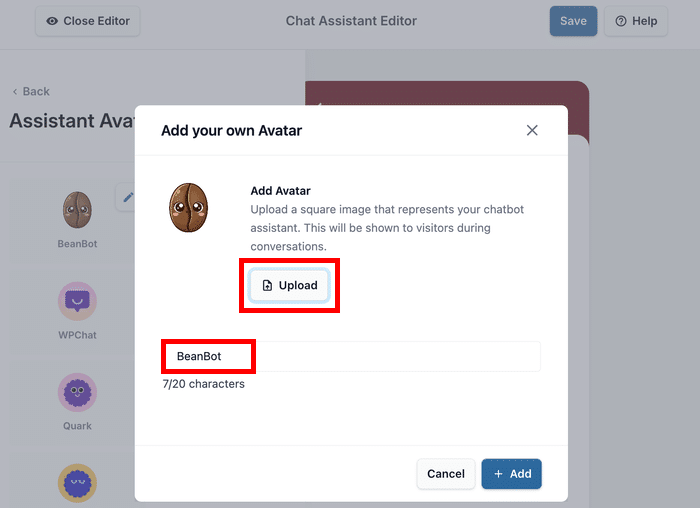Click the pencil edit icon beside BeanBot
Screen dimensions: 700x508
pyautogui.click(x=127, y=197)
